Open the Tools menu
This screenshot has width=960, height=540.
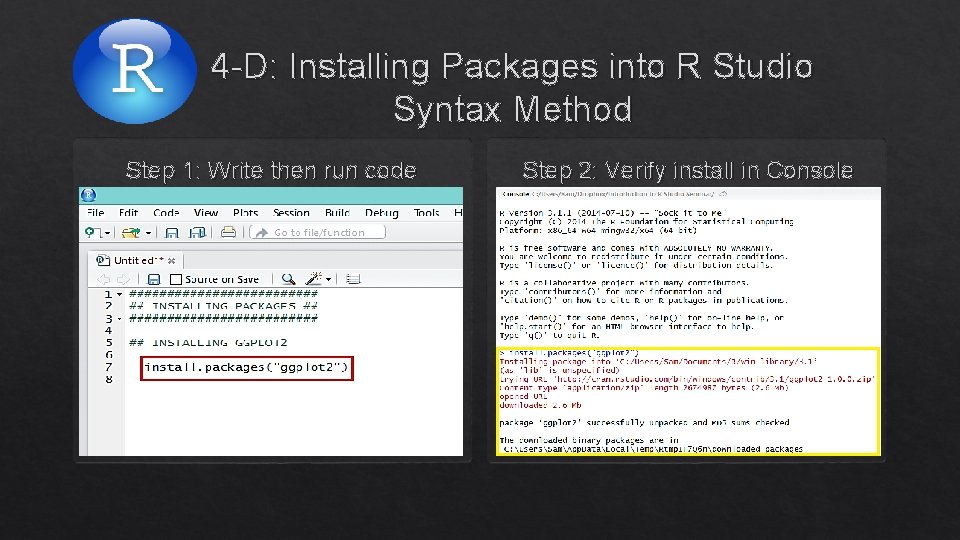tap(426, 212)
